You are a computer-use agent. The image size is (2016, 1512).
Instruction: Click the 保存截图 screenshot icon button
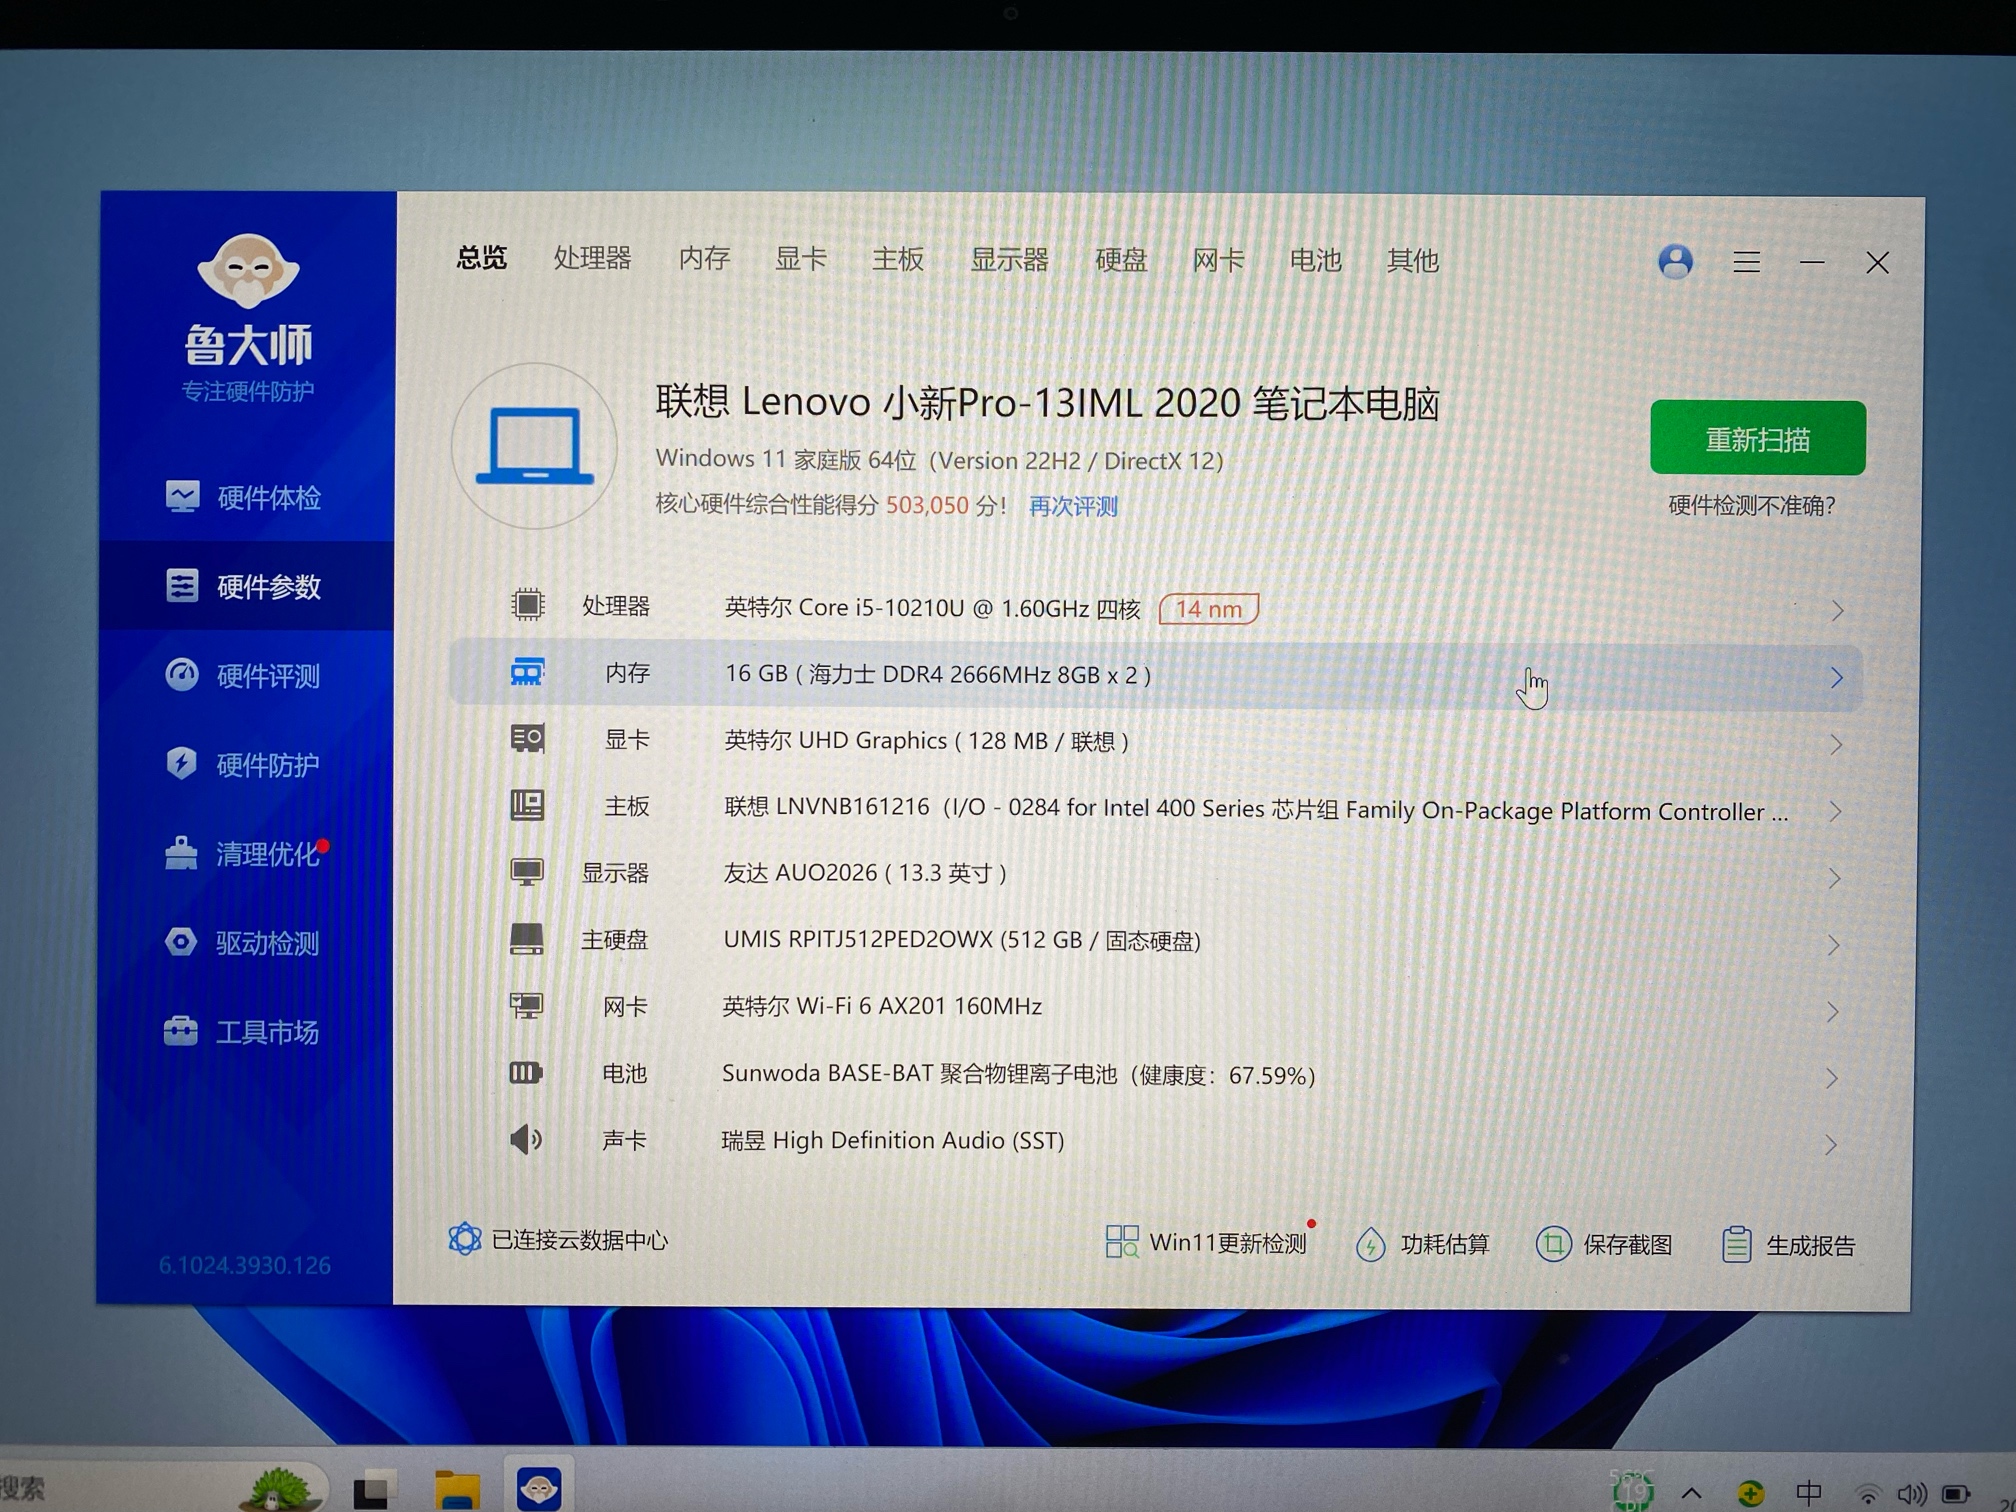1553,1245
